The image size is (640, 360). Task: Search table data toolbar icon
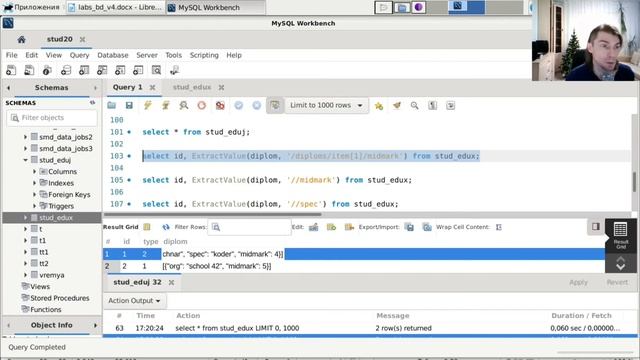click(156, 70)
